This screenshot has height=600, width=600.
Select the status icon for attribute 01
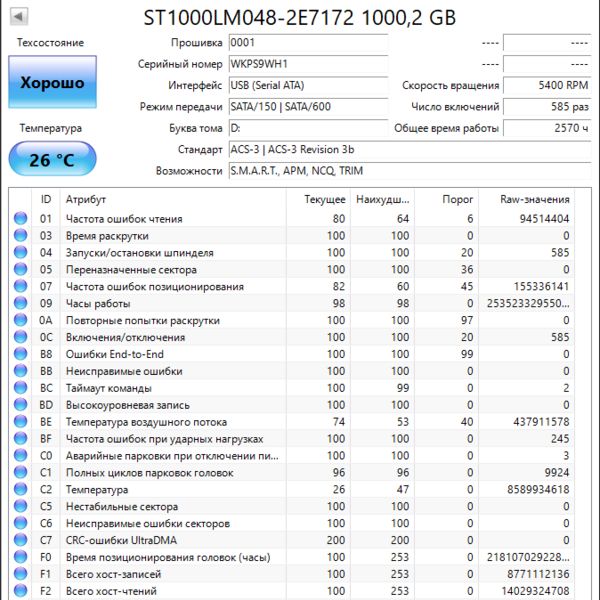(x=20, y=218)
